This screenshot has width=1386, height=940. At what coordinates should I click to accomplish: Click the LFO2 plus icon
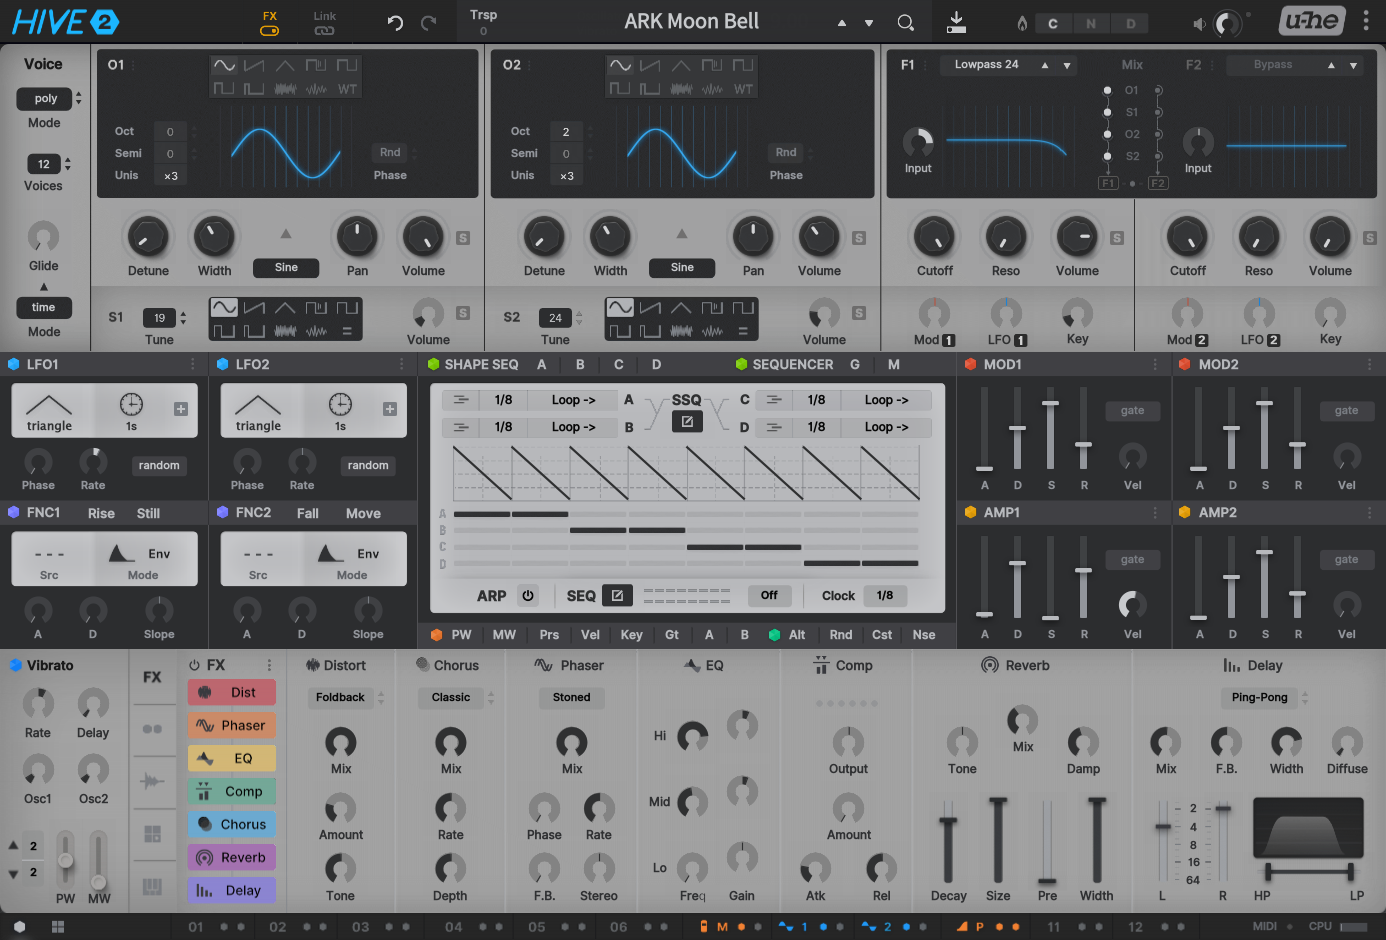390,408
